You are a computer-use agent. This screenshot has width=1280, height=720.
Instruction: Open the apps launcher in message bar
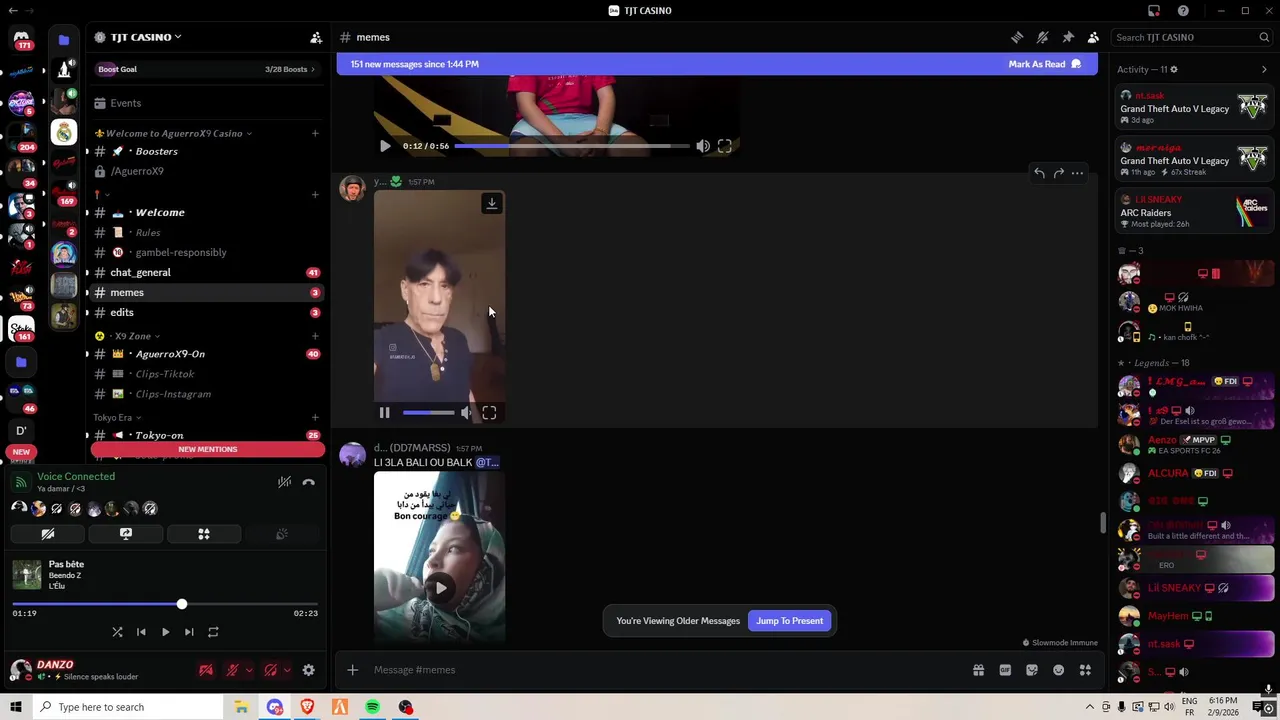pyautogui.click(x=1085, y=670)
